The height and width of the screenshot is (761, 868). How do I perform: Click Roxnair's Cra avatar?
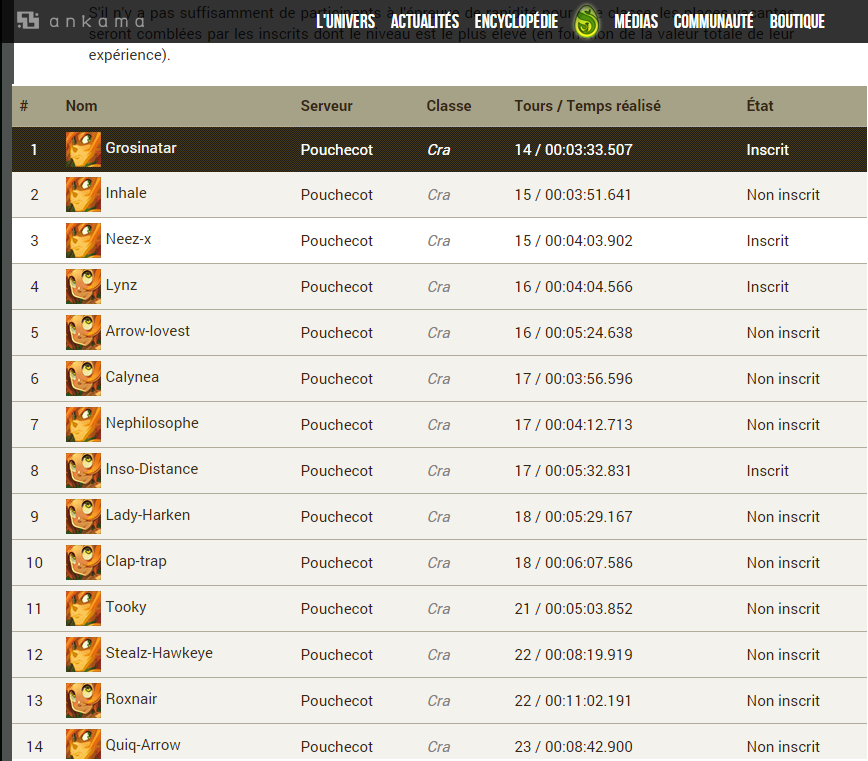pyautogui.click(x=84, y=700)
